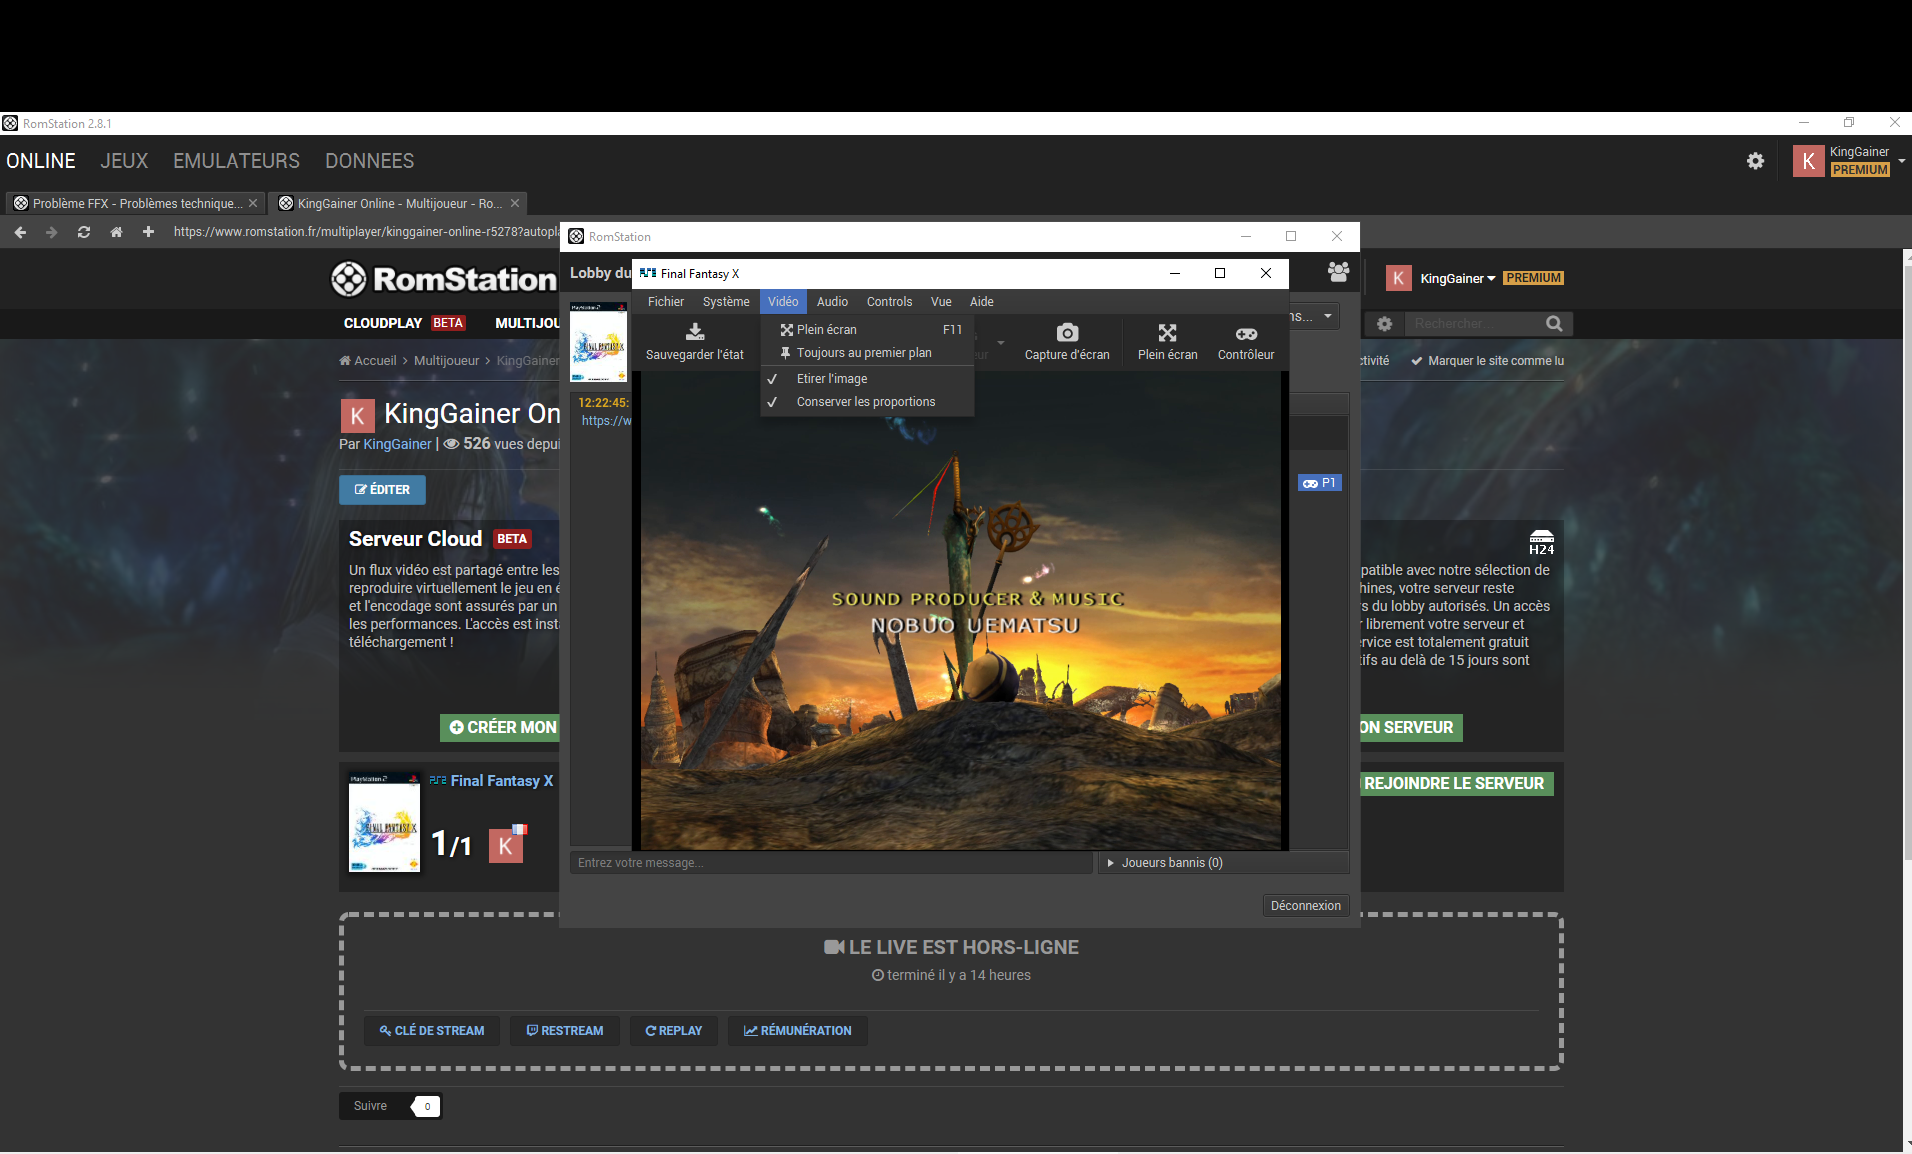The image size is (1912, 1154).
Task: Click the chat link starting with https://w
Action: coord(606,421)
